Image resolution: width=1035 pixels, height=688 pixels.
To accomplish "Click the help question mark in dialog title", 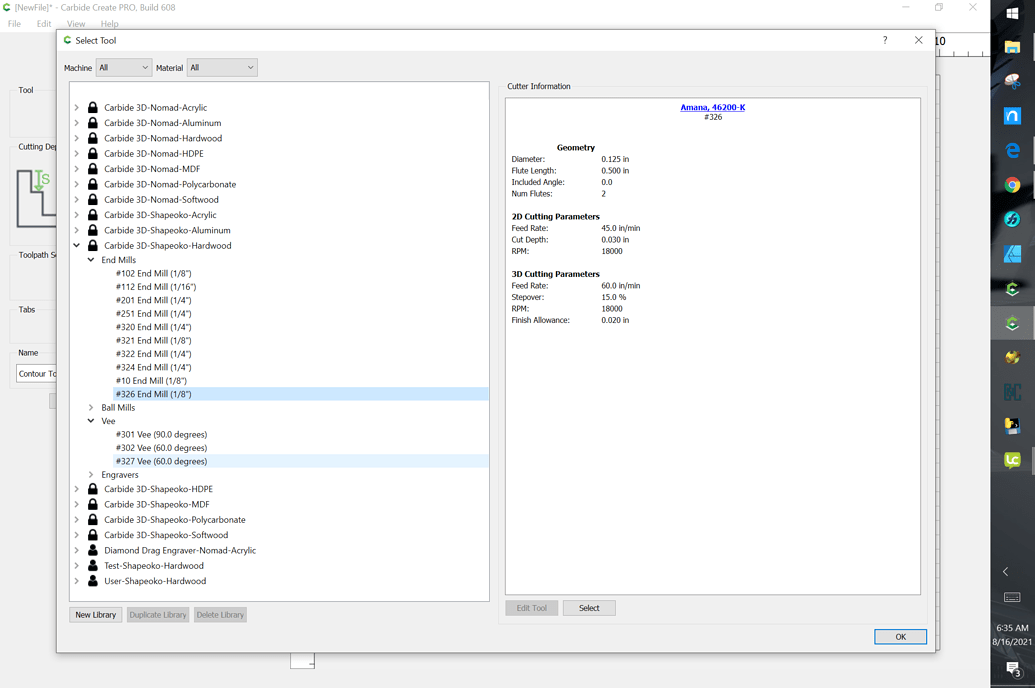I will 885,40.
